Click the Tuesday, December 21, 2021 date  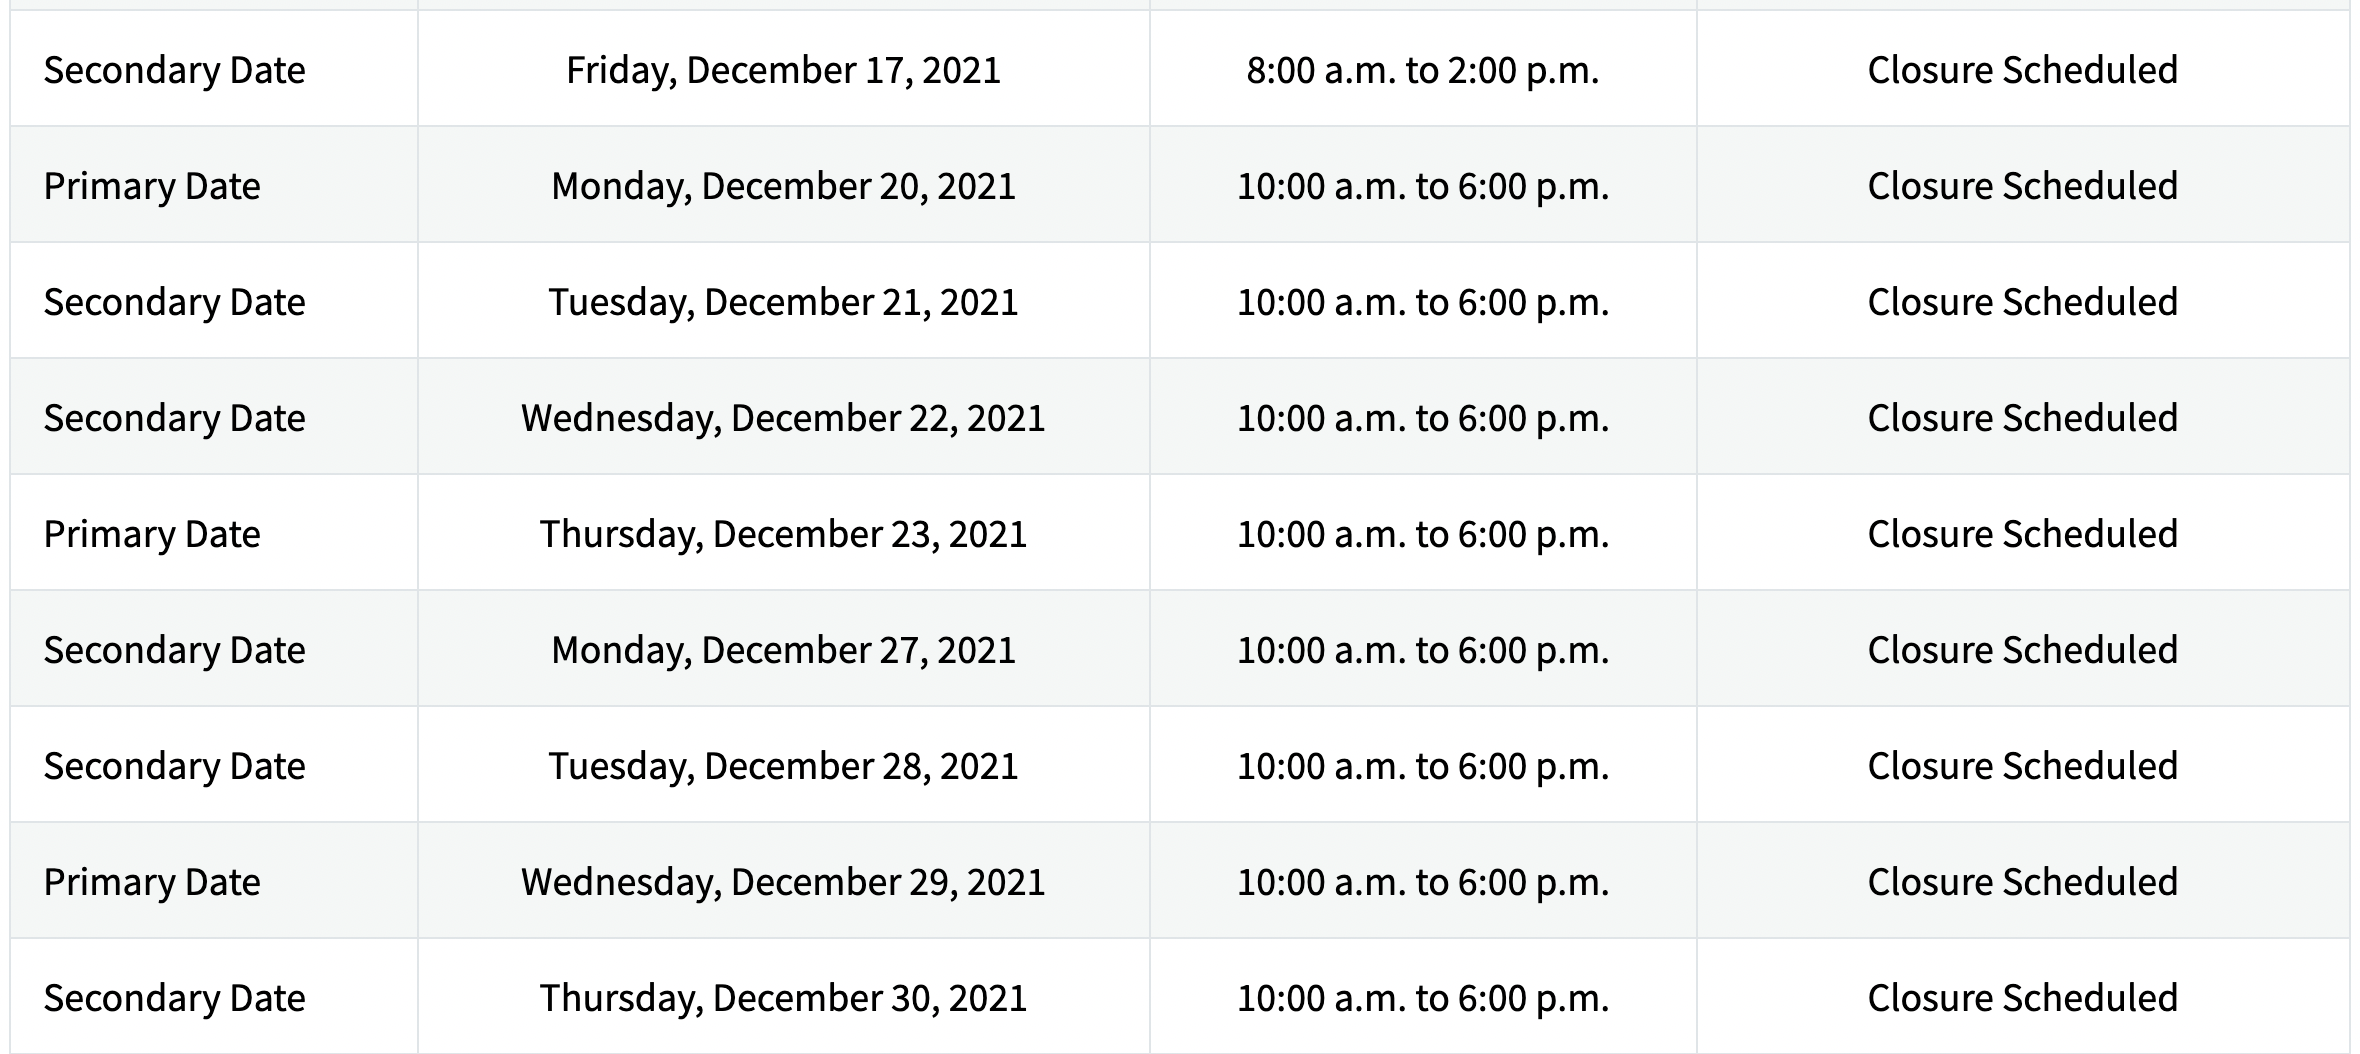pos(783,302)
